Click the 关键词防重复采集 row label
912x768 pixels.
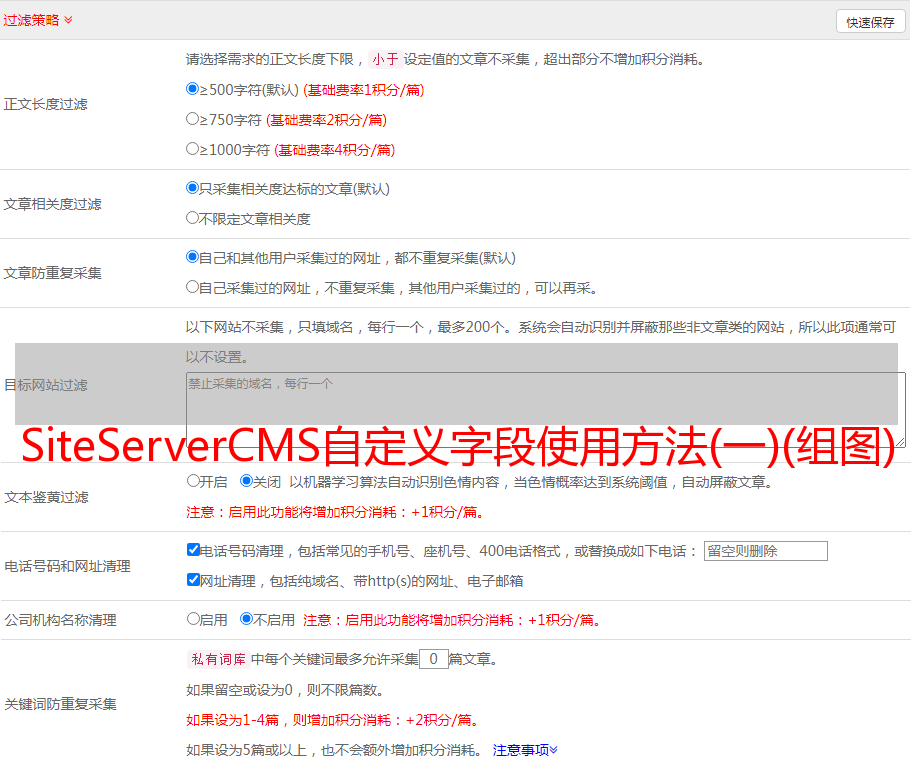coord(60,705)
